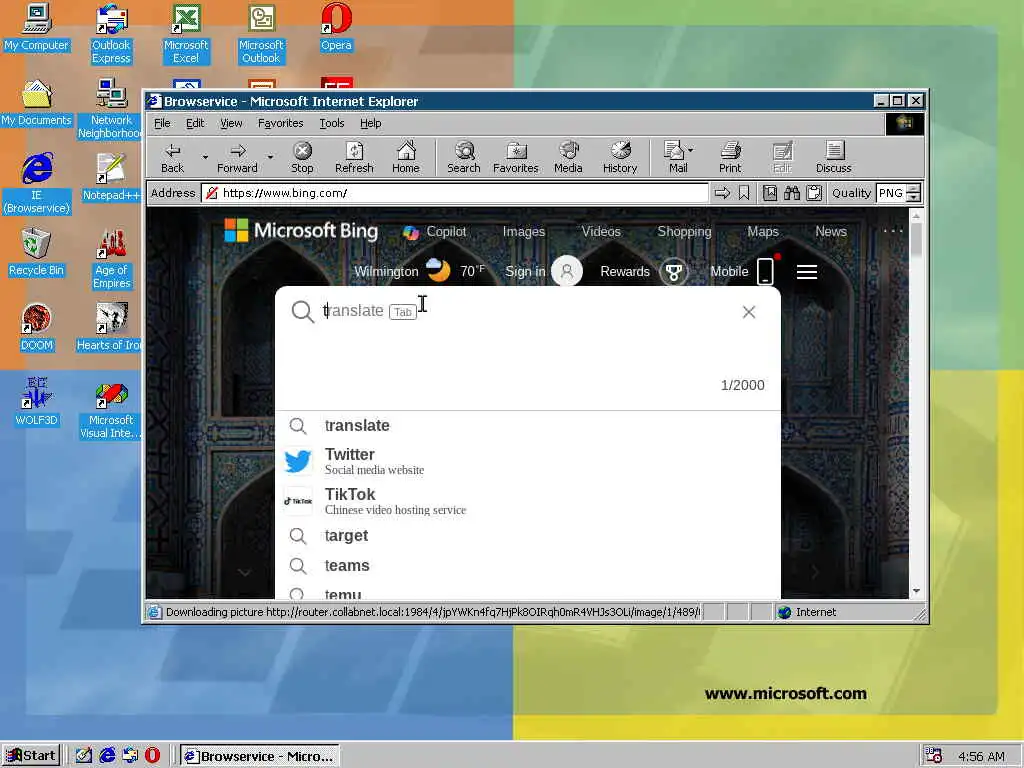Select the Twitter suggestion

(x=528, y=461)
